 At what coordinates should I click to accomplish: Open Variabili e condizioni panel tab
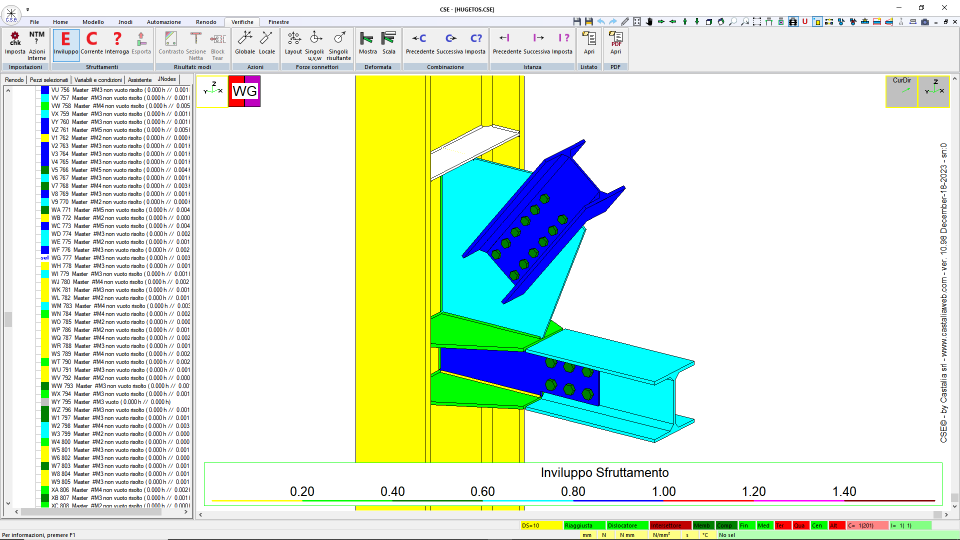[98, 80]
